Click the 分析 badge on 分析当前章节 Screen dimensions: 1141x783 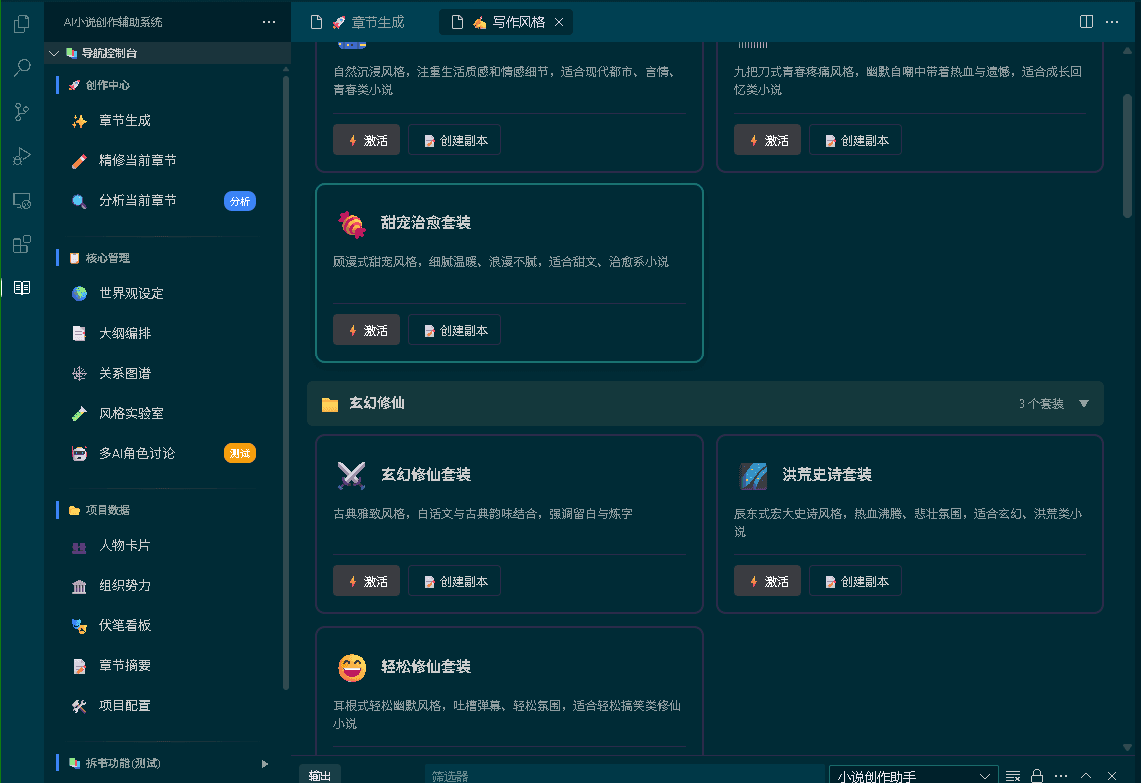240,200
